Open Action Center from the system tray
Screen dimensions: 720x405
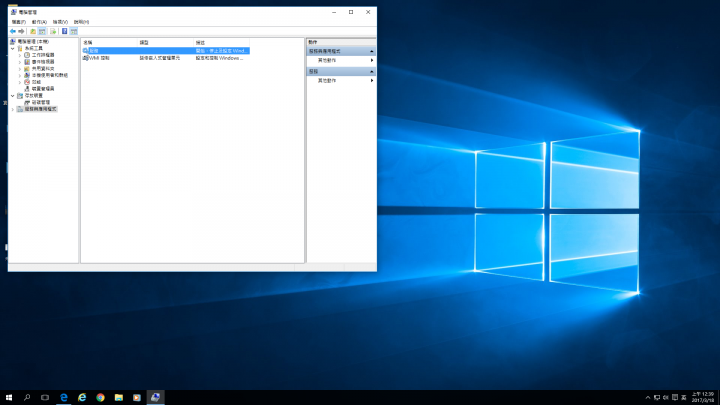[675, 398]
